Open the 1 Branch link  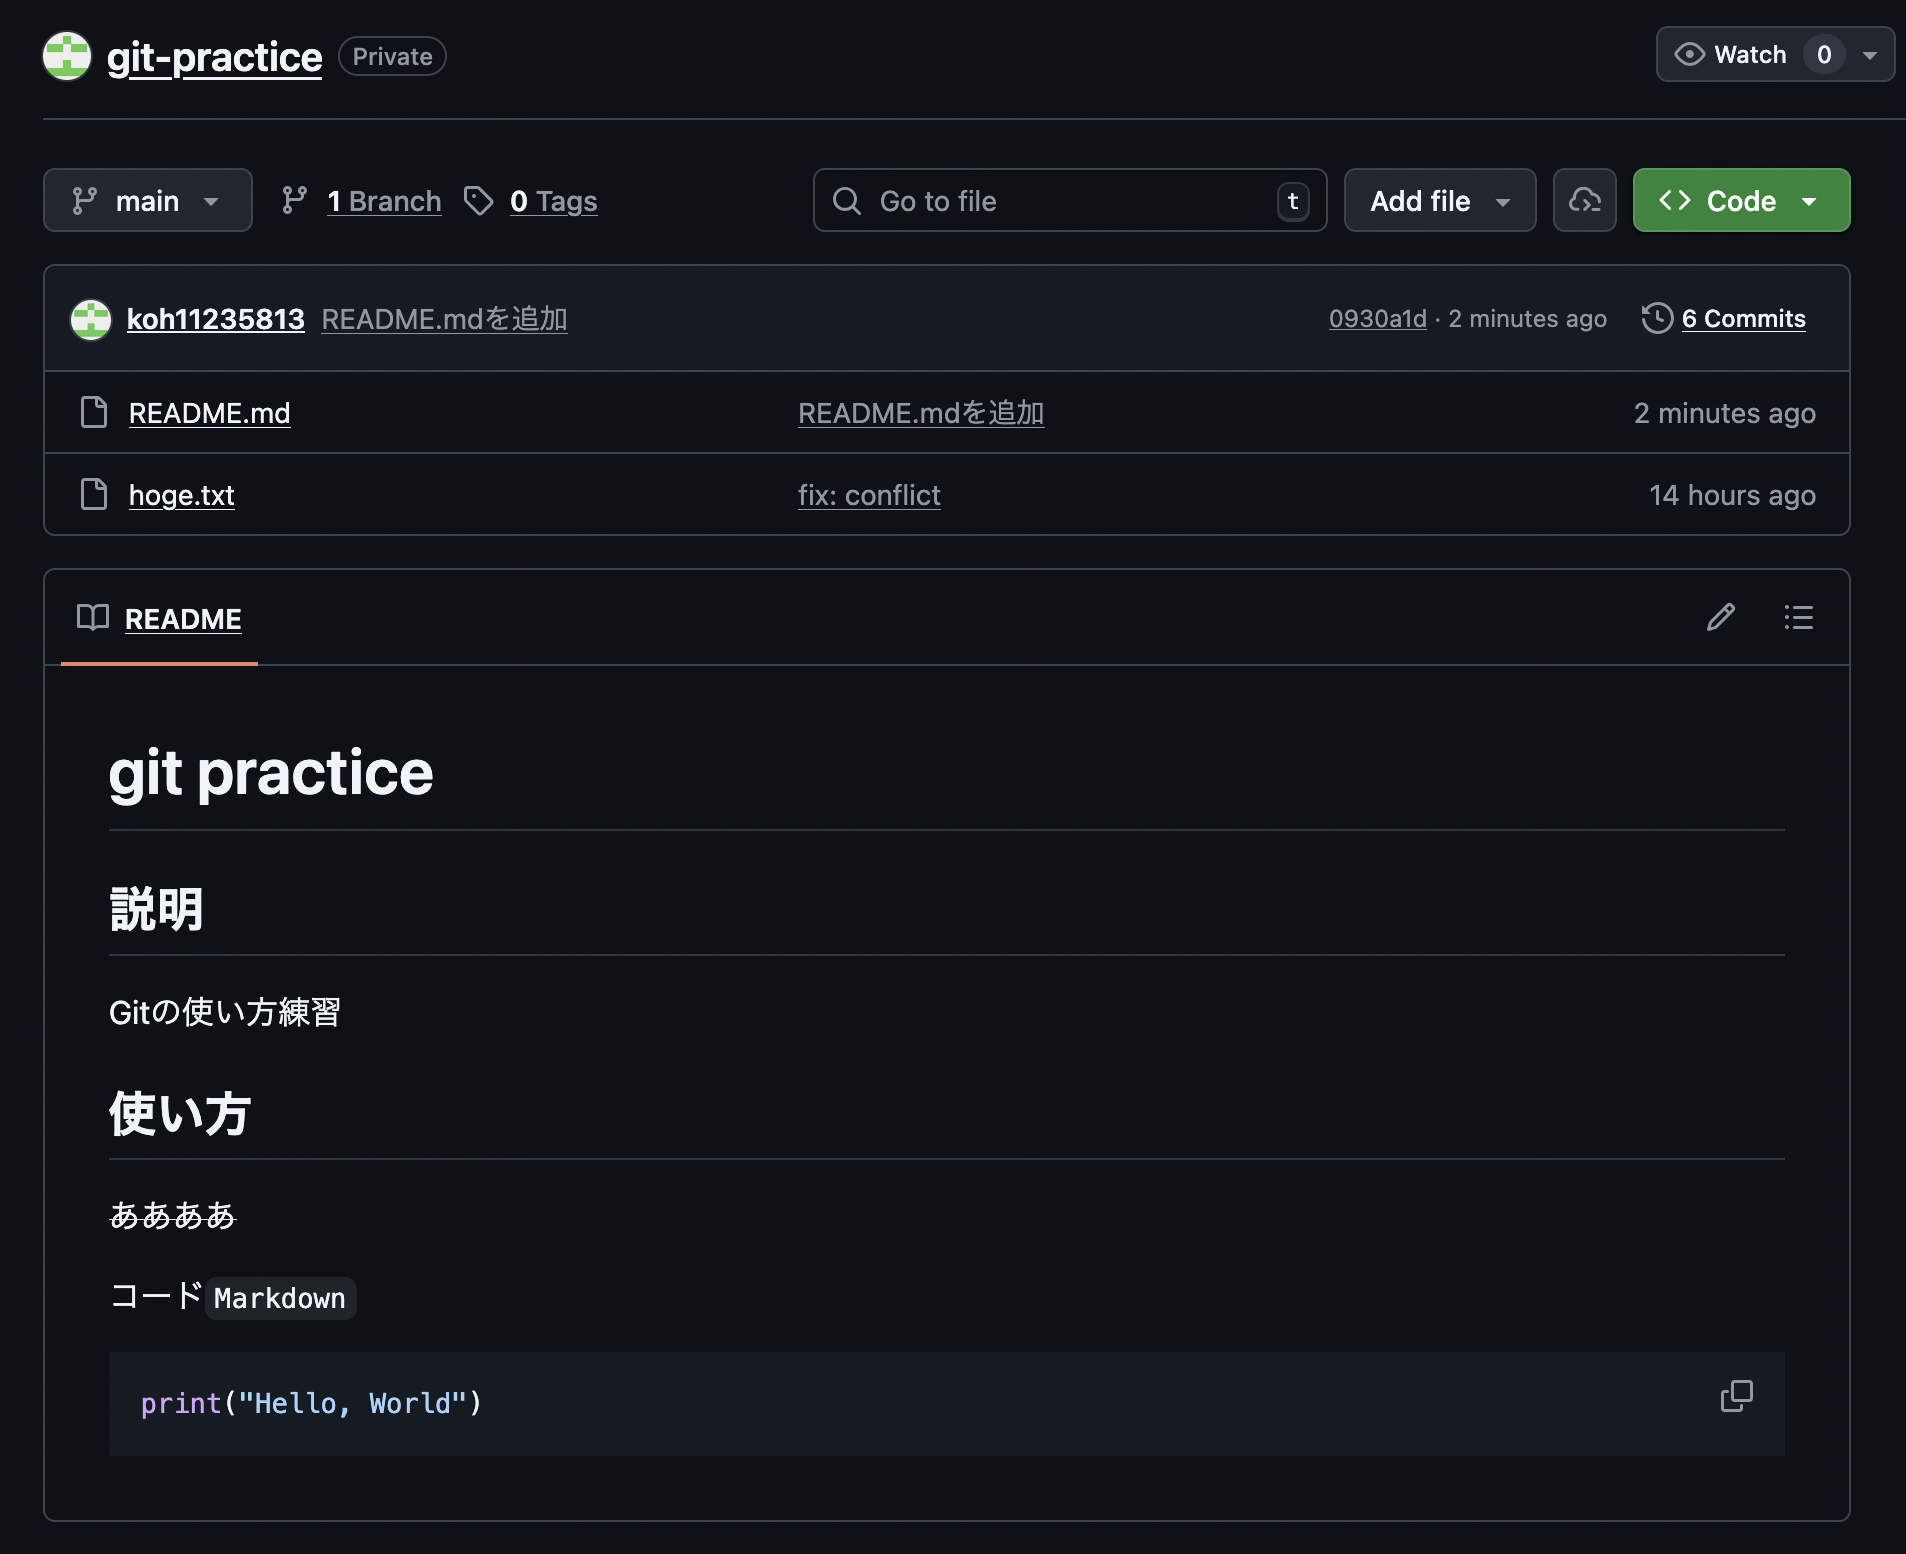click(x=384, y=201)
